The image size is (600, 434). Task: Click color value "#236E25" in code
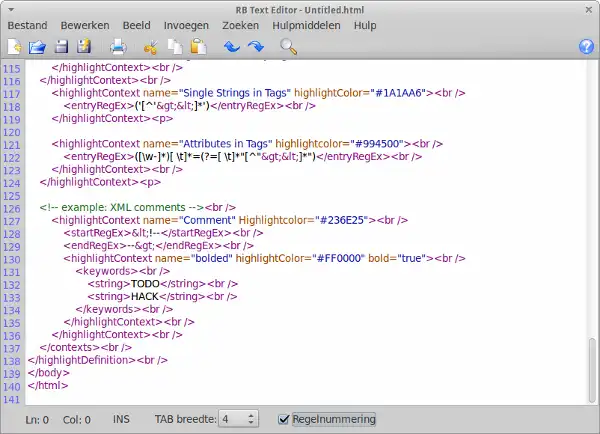[x=341, y=220]
